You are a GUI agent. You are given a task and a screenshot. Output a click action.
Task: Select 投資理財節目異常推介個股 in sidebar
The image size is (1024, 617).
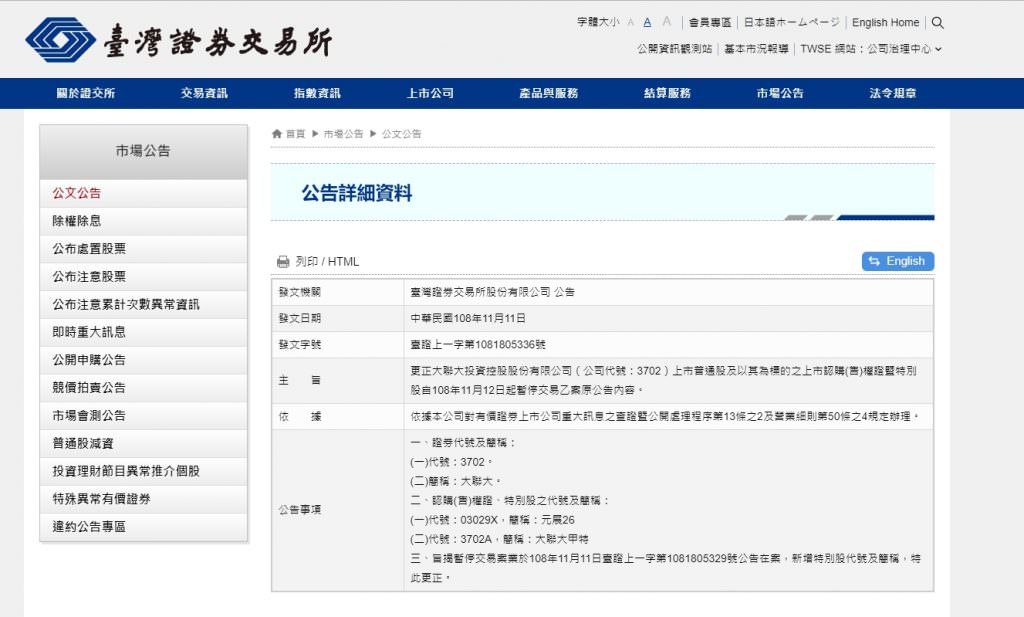pyautogui.click(x=144, y=471)
